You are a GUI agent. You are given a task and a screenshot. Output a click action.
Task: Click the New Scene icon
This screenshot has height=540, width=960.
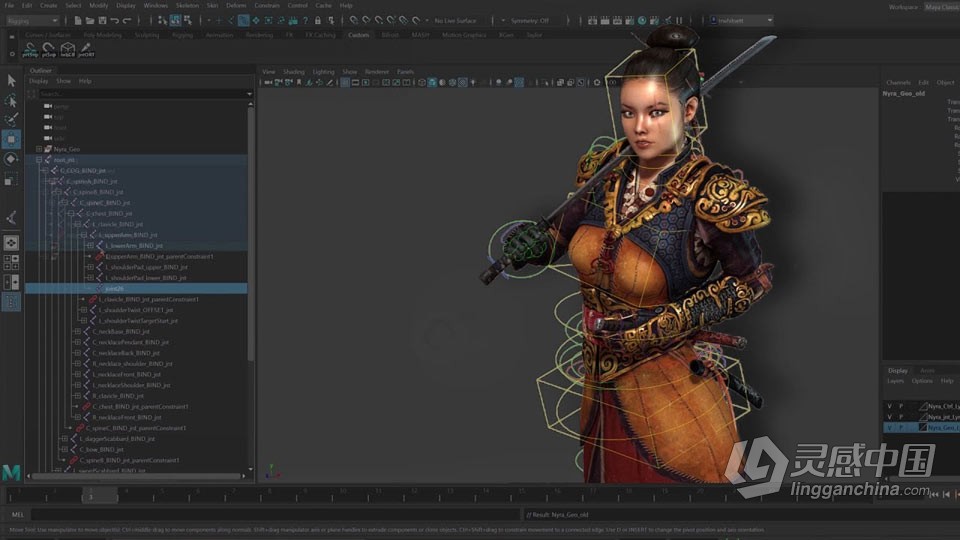(78, 21)
